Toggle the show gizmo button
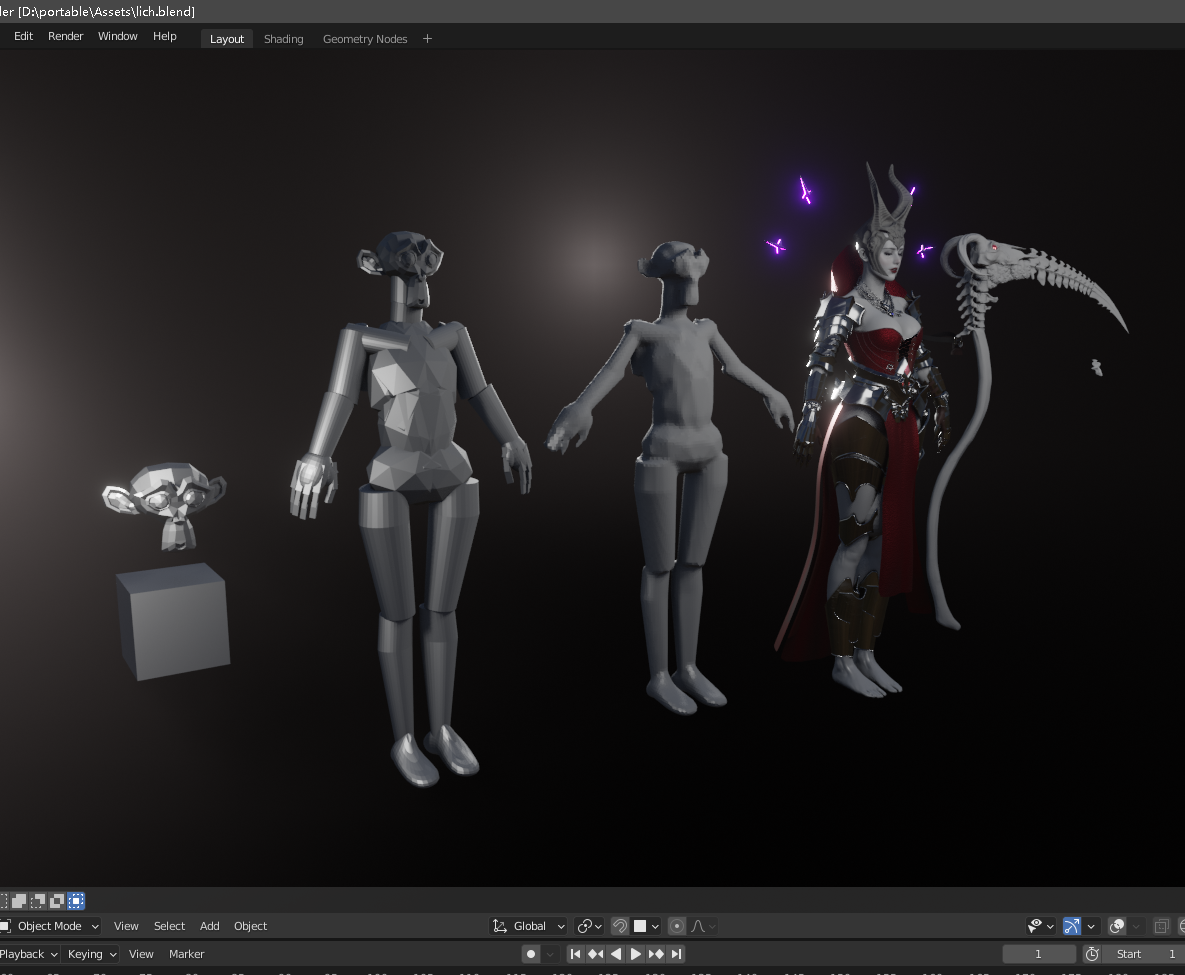Screen dimensions: 1185x975 coord(1072,926)
